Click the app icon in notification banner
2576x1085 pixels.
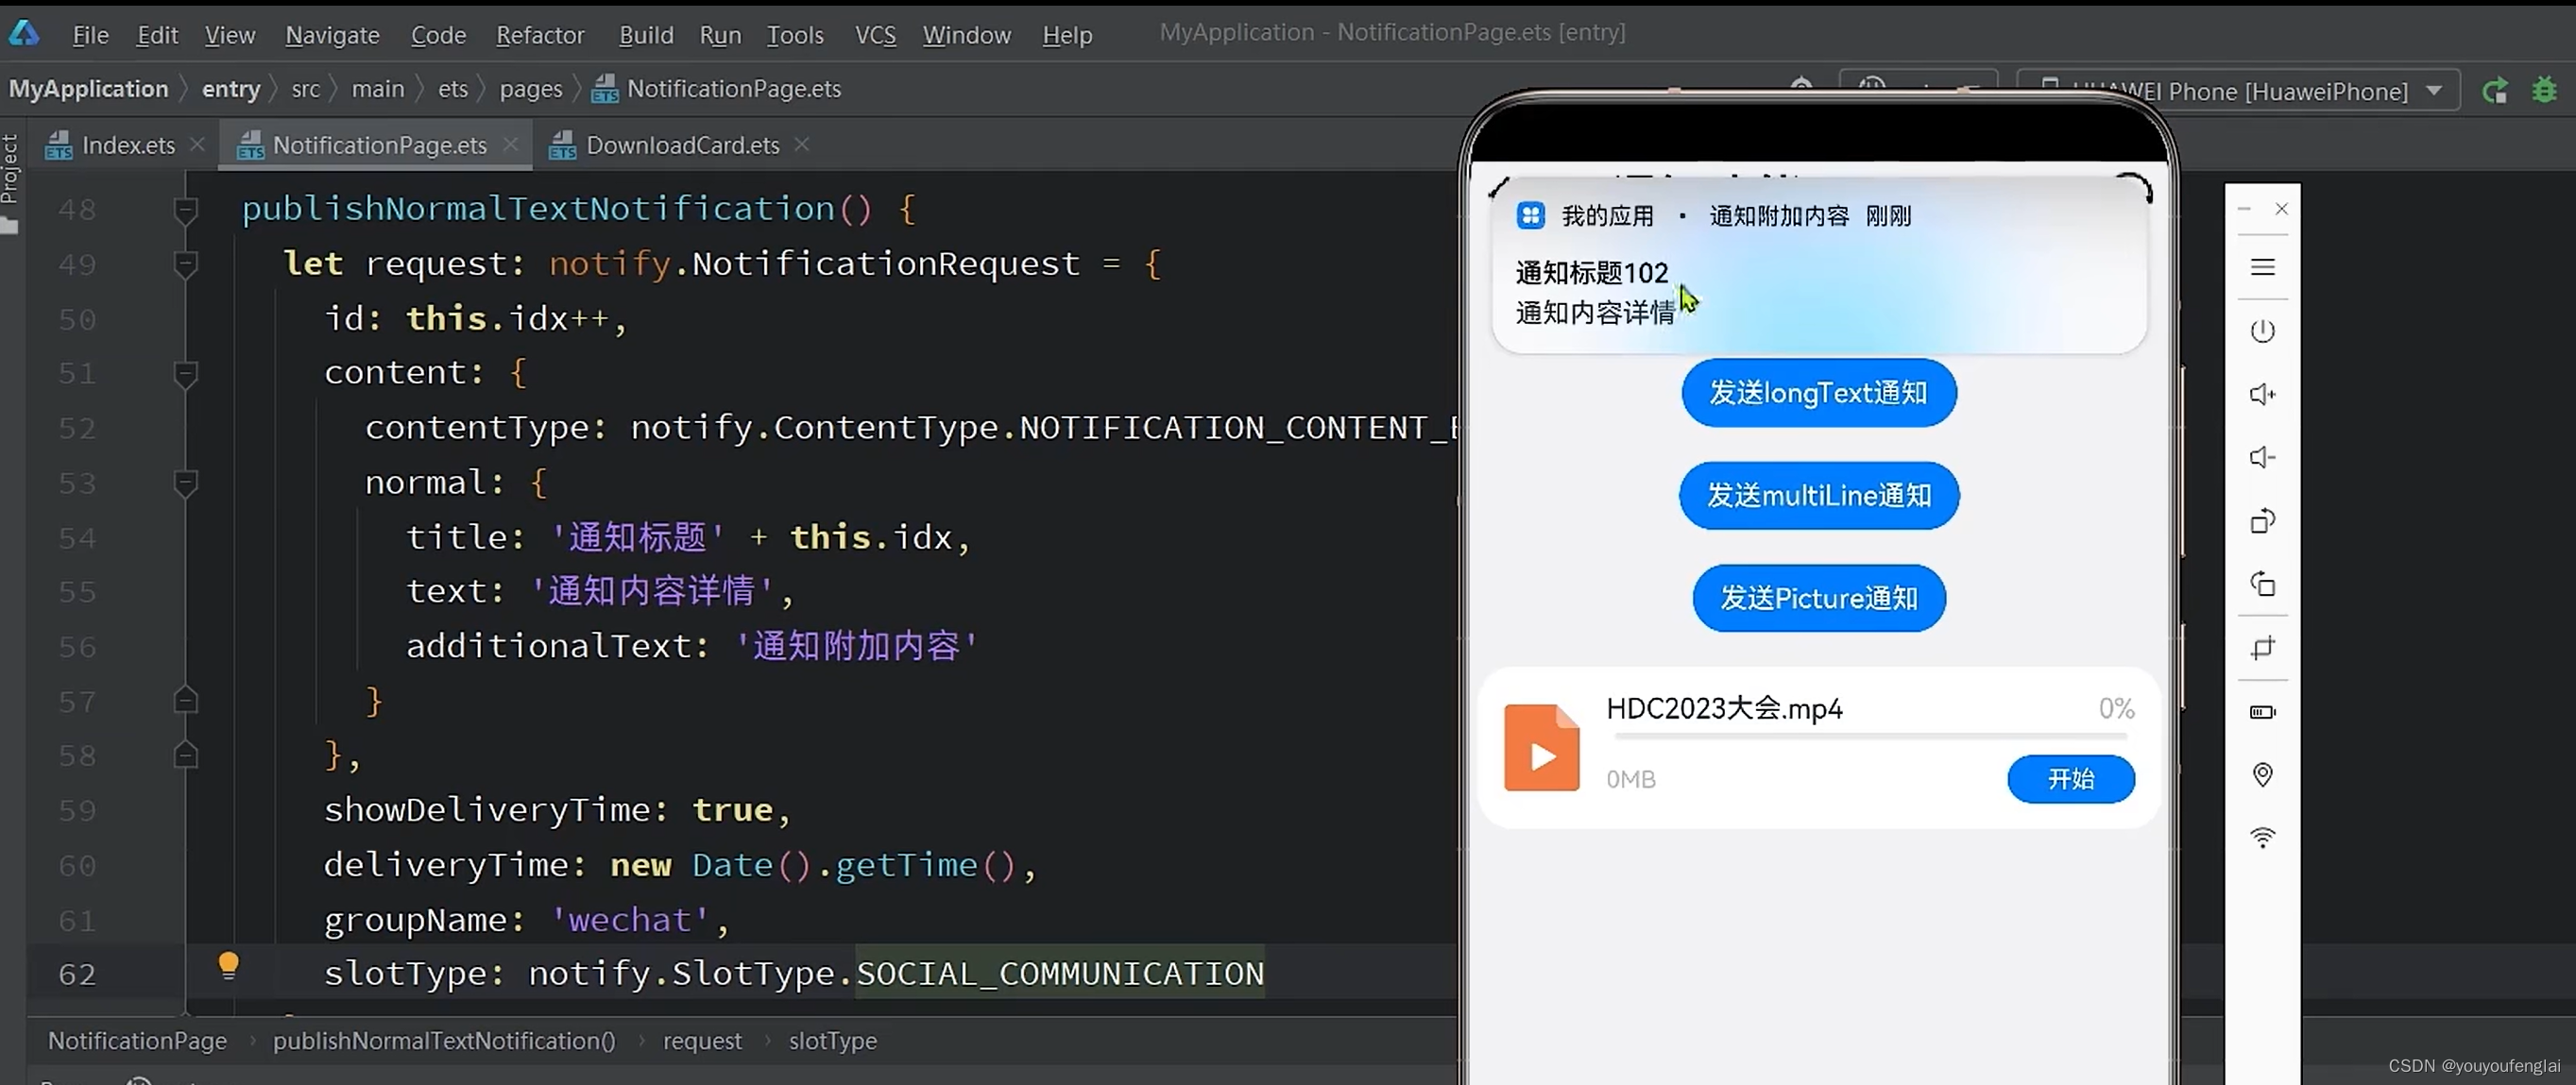click(1530, 215)
